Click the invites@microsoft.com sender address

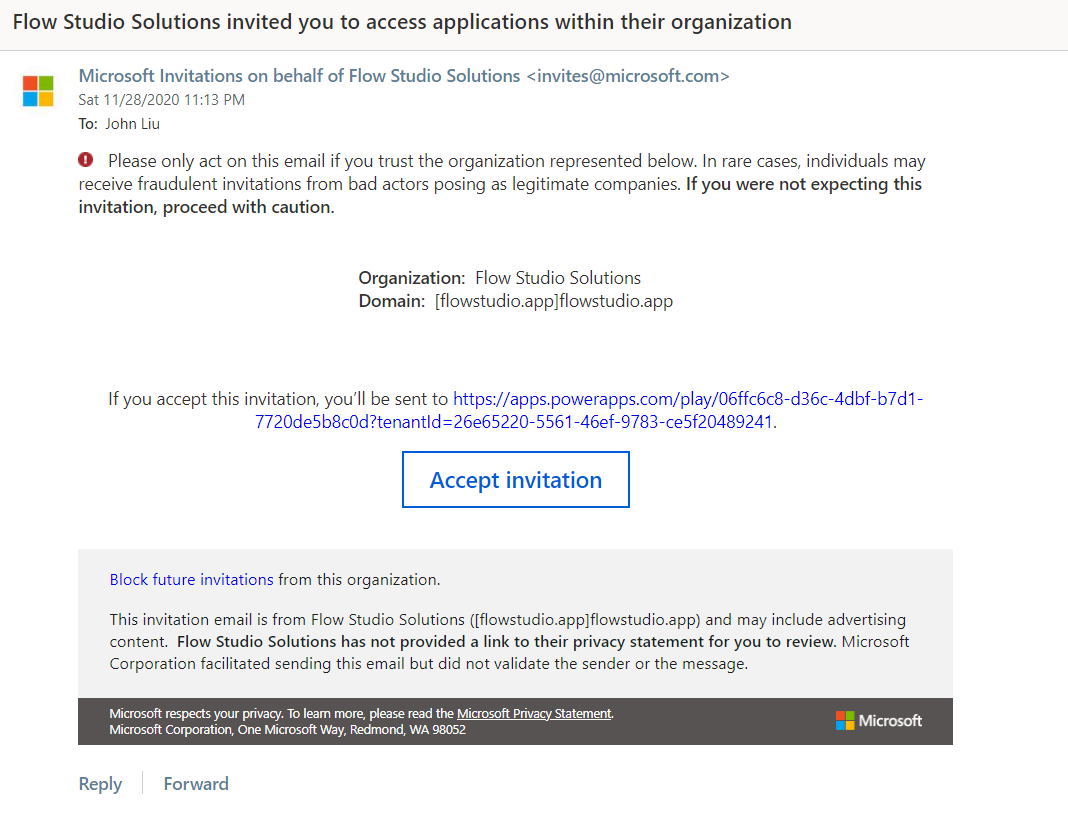[x=628, y=76]
